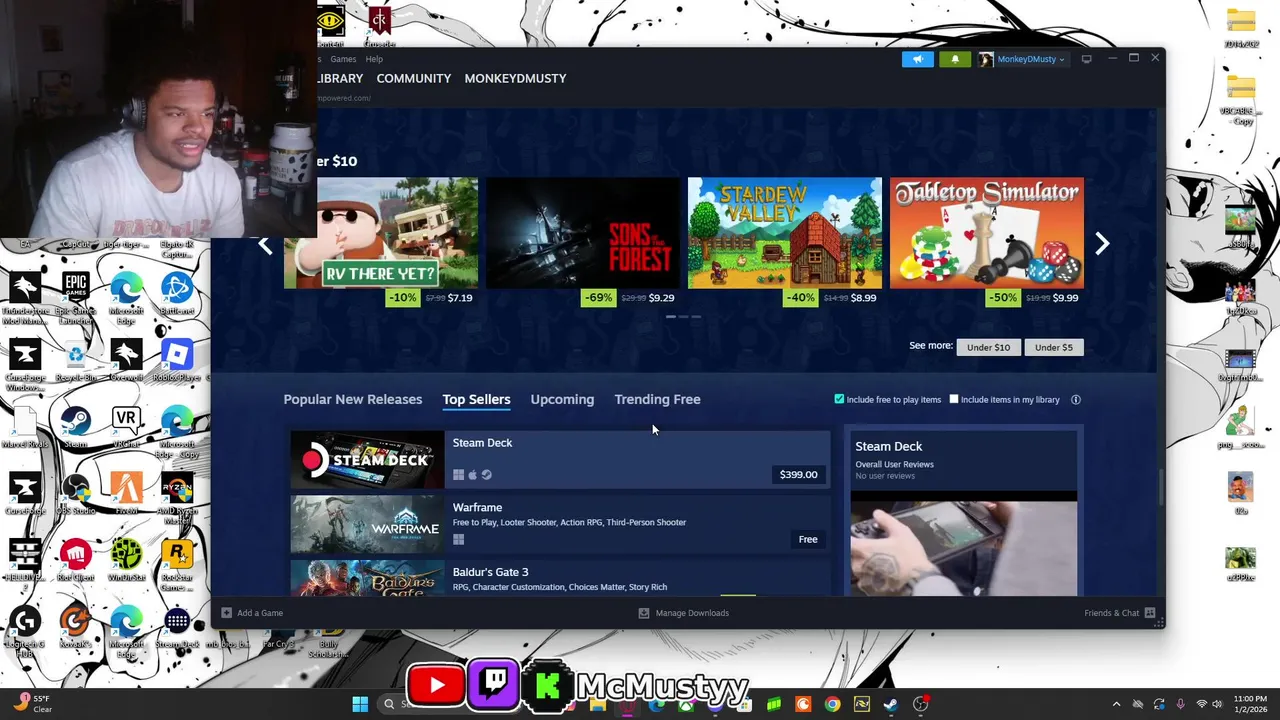1280x720 pixels.
Task: Open OBS Studio desktop shortcut
Action: [x=76, y=494]
